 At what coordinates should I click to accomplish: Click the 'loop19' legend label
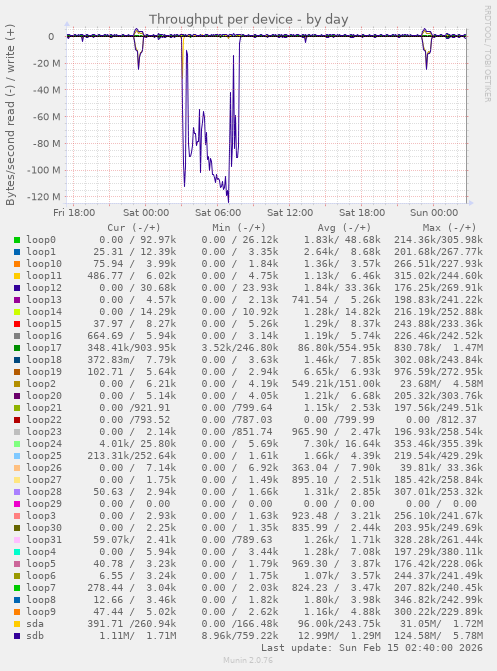[44, 372]
